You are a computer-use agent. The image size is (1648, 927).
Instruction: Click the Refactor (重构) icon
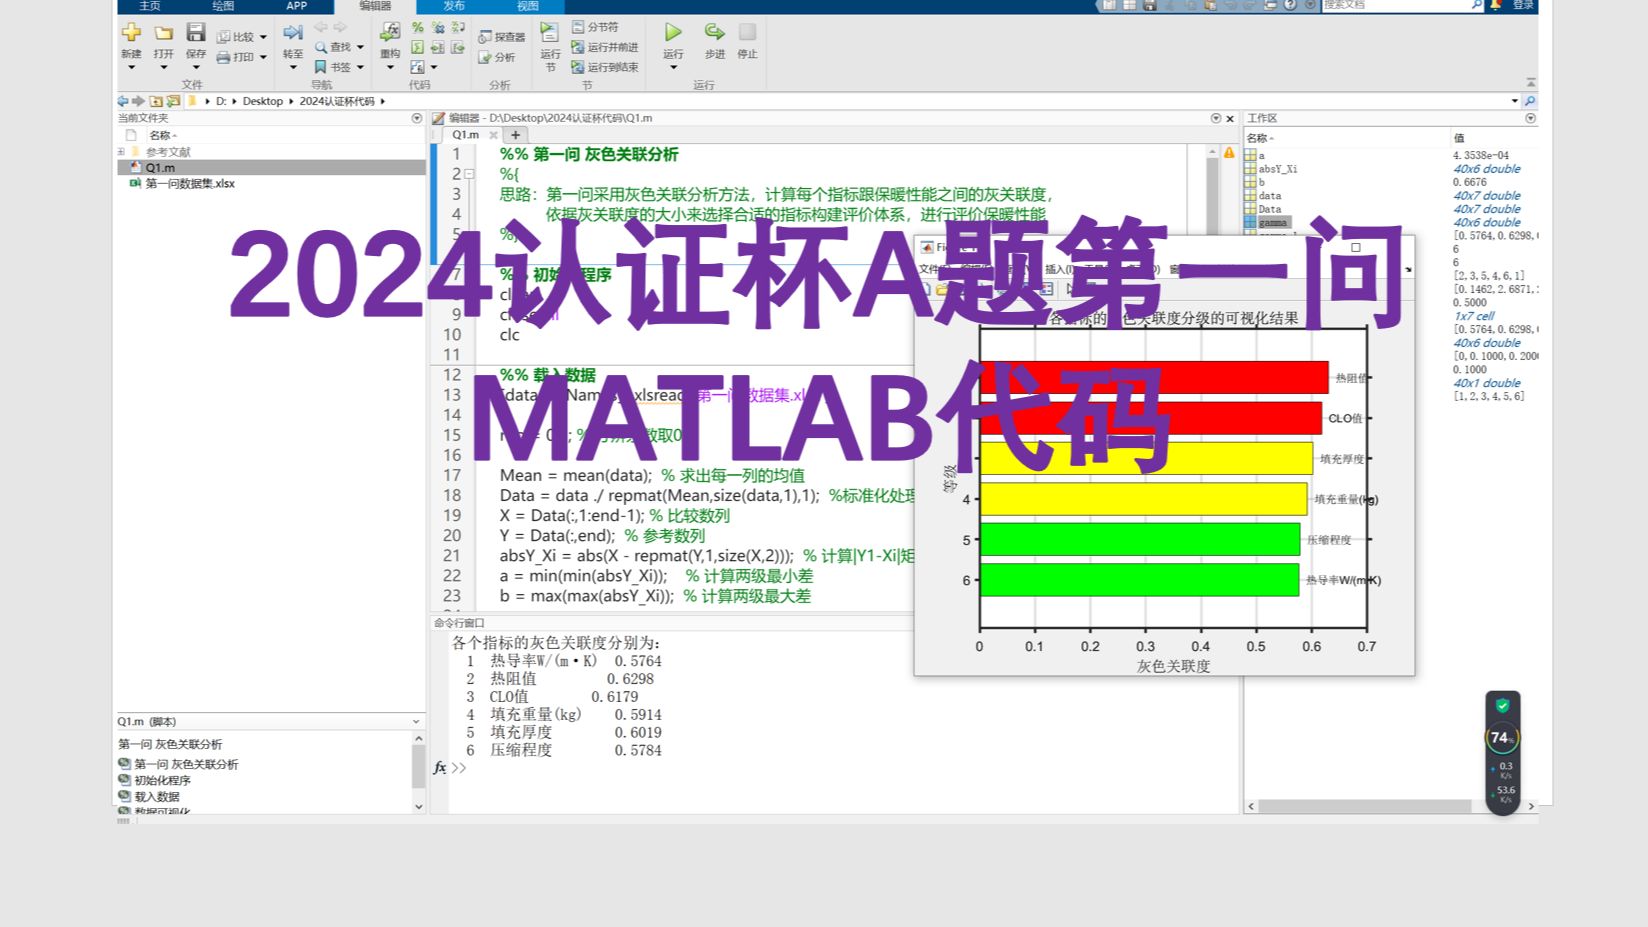click(390, 33)
